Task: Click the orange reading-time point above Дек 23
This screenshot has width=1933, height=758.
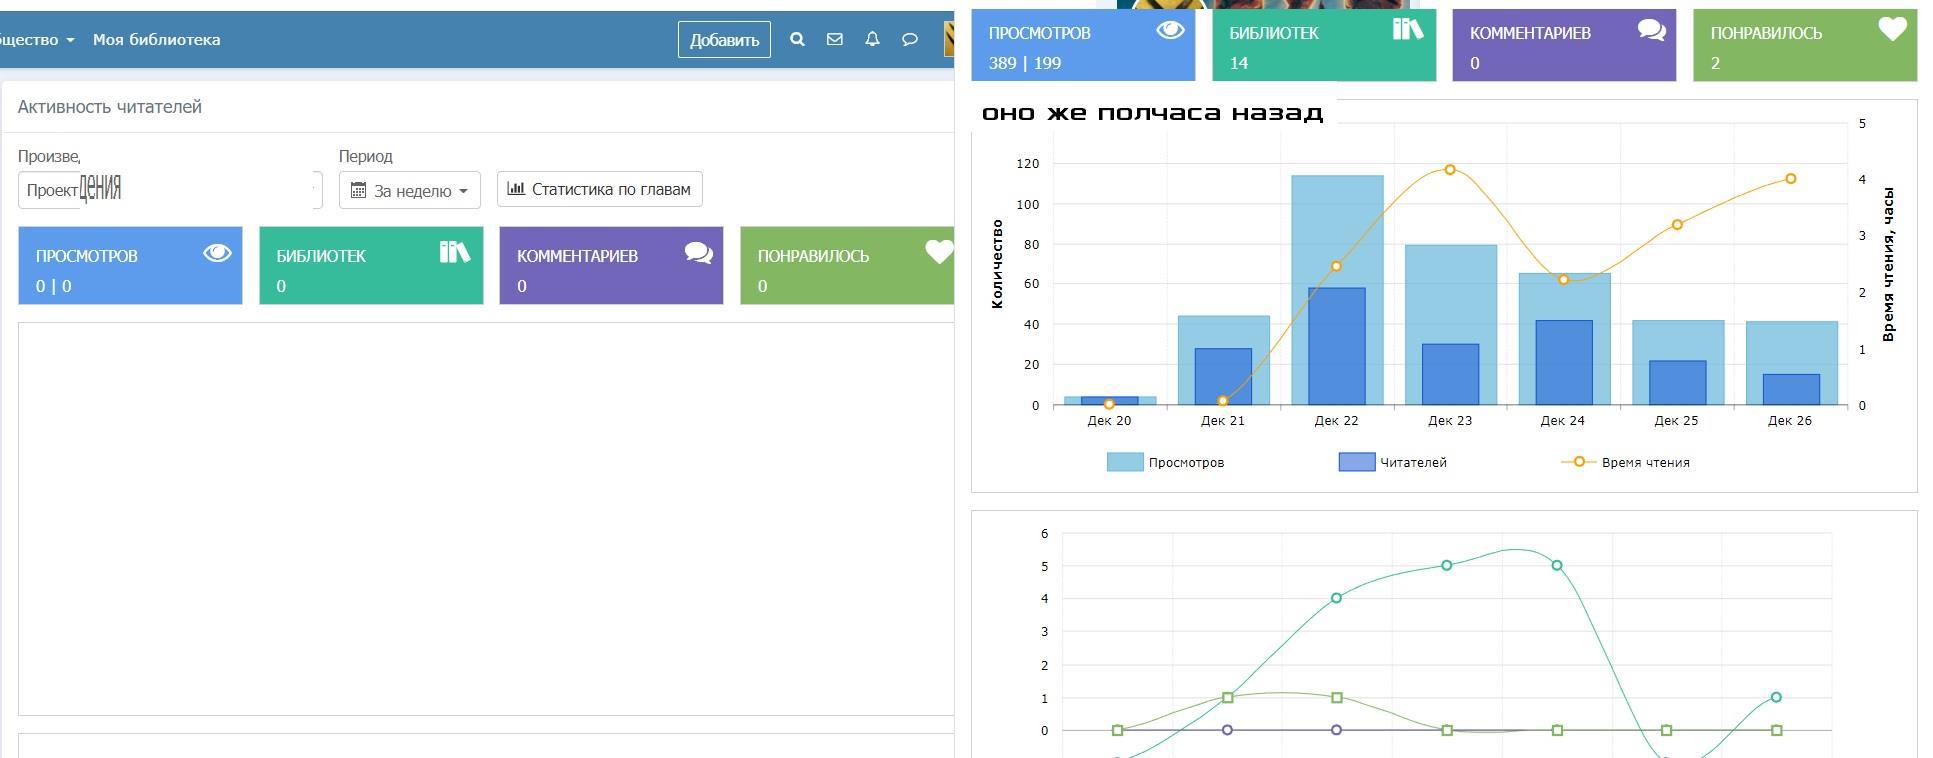Action: point(1450,170)
